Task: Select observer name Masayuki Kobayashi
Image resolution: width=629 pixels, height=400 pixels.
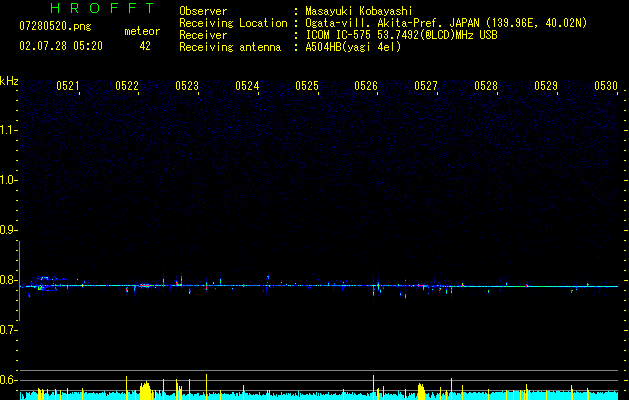Action: (359, 11)
